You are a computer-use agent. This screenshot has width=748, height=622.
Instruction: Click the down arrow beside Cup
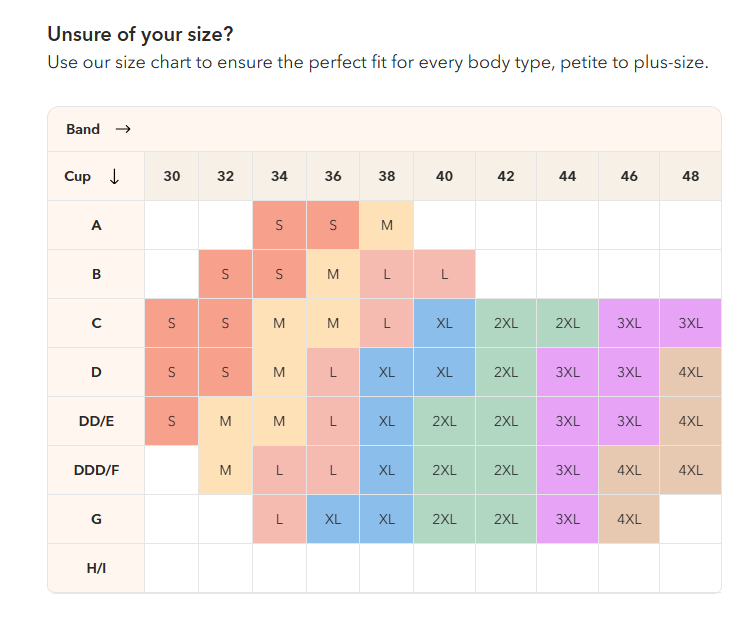click(x=114, y=176)
